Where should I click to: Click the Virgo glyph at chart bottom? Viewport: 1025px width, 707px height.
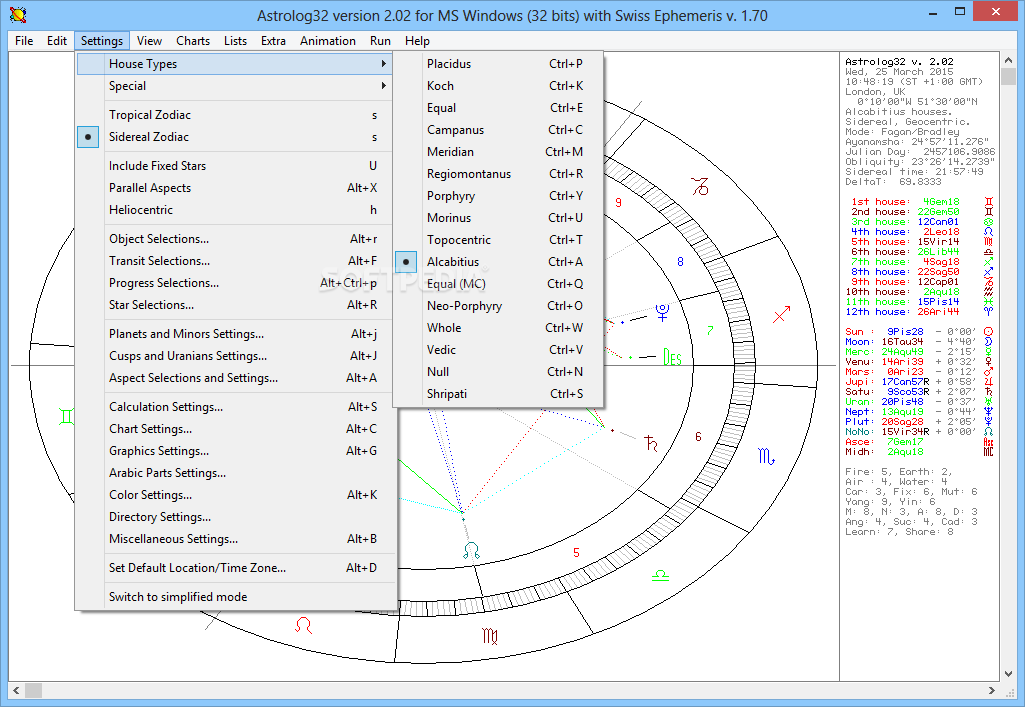coord(490,634)
